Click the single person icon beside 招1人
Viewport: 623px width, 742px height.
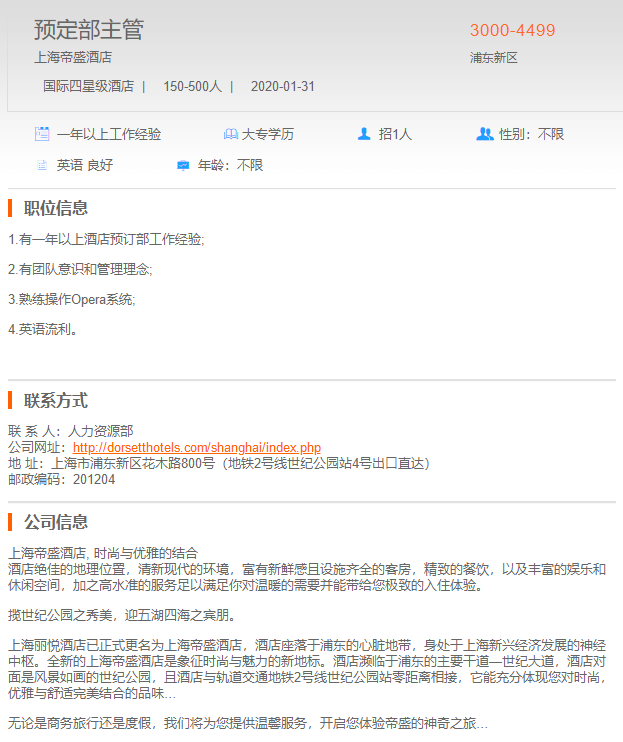364,134
